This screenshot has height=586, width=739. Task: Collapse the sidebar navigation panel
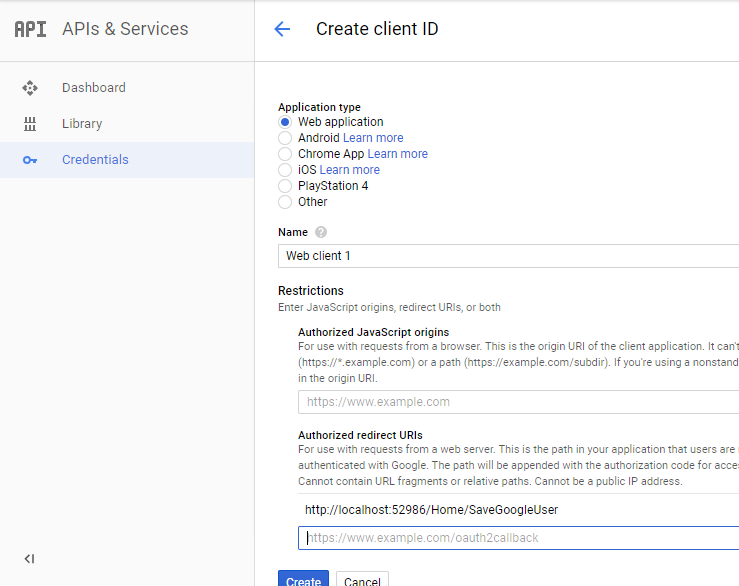(x=29, y=558)
